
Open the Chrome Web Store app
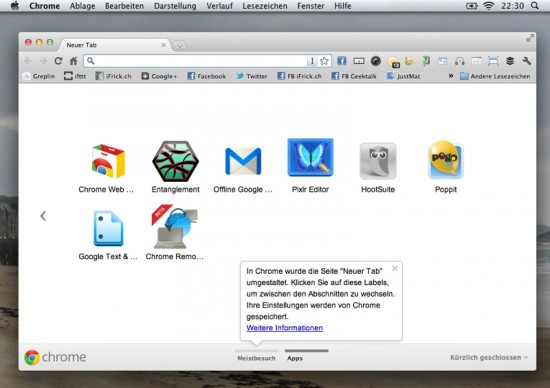coord(107,162)
